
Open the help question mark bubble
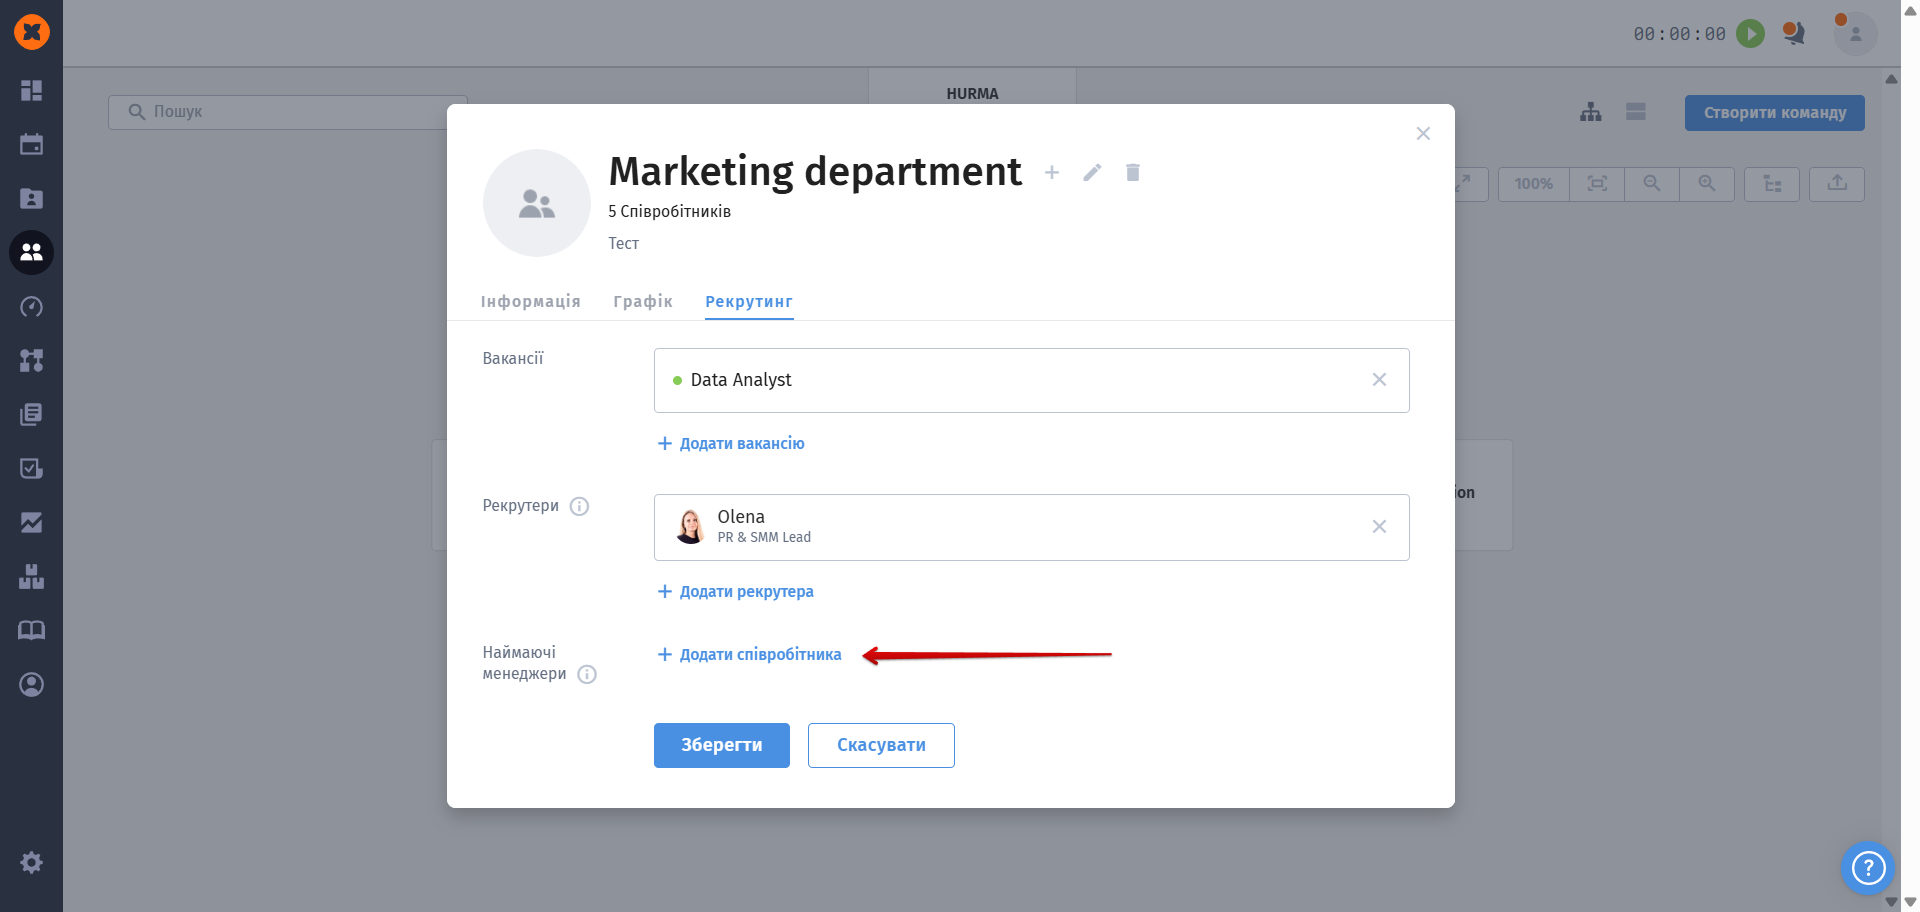click(x=1867, y=867)
